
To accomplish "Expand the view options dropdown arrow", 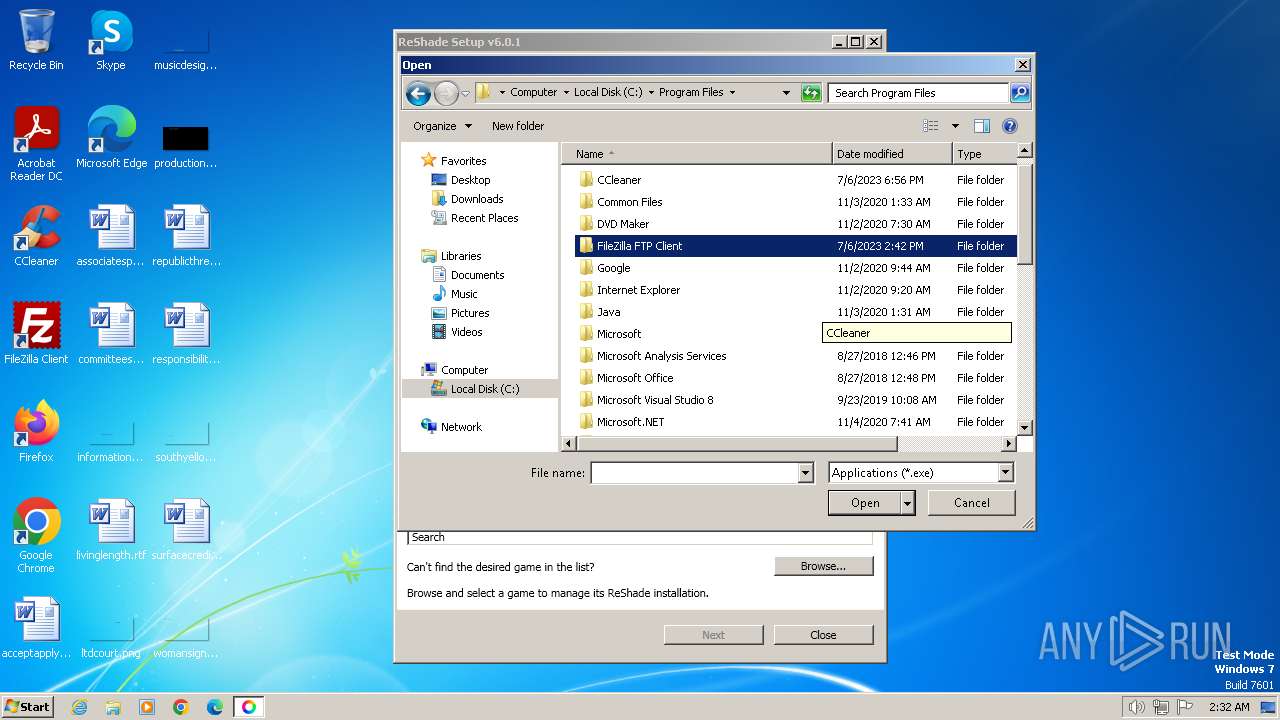I will pyautogui.click(x=955, y=126).
